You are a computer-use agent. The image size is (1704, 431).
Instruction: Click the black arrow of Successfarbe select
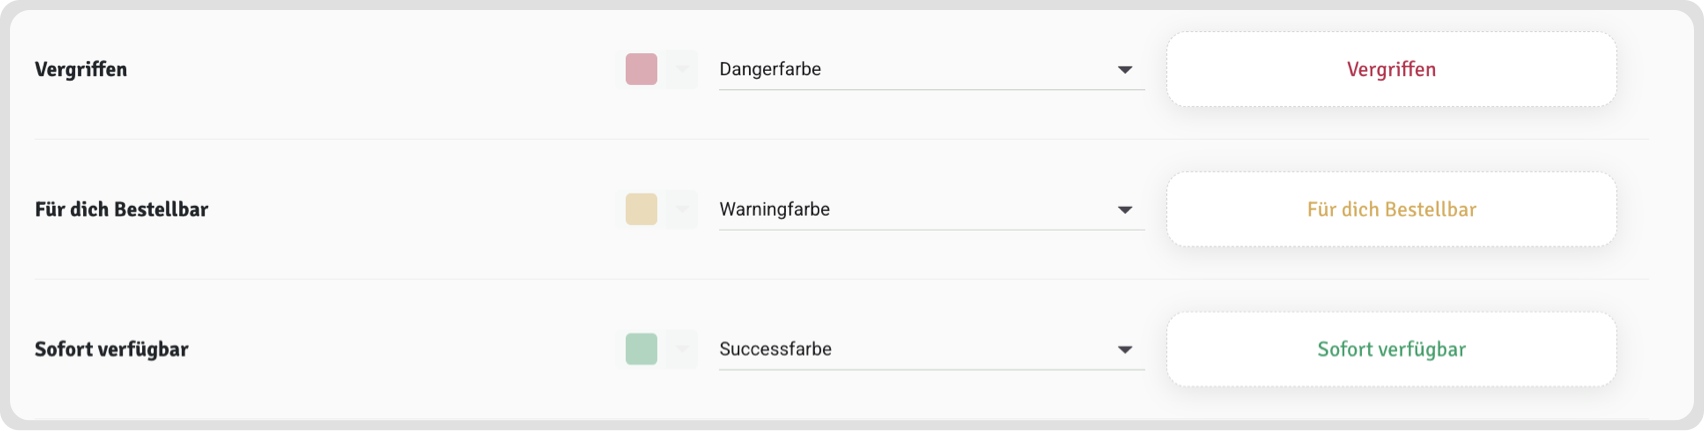1125,350
